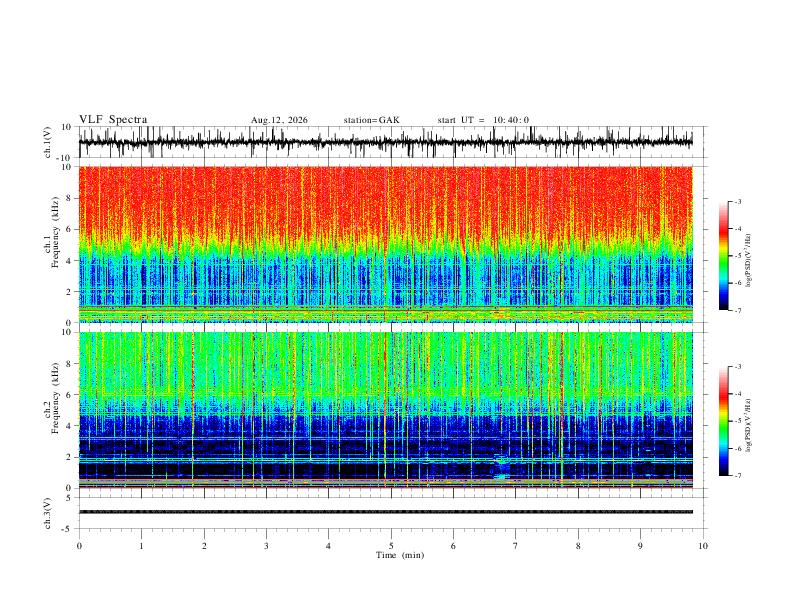Click the ch.1 spectrogram red high-frequency region
Viewport: 792px width, 612px height.
[385, 202]
